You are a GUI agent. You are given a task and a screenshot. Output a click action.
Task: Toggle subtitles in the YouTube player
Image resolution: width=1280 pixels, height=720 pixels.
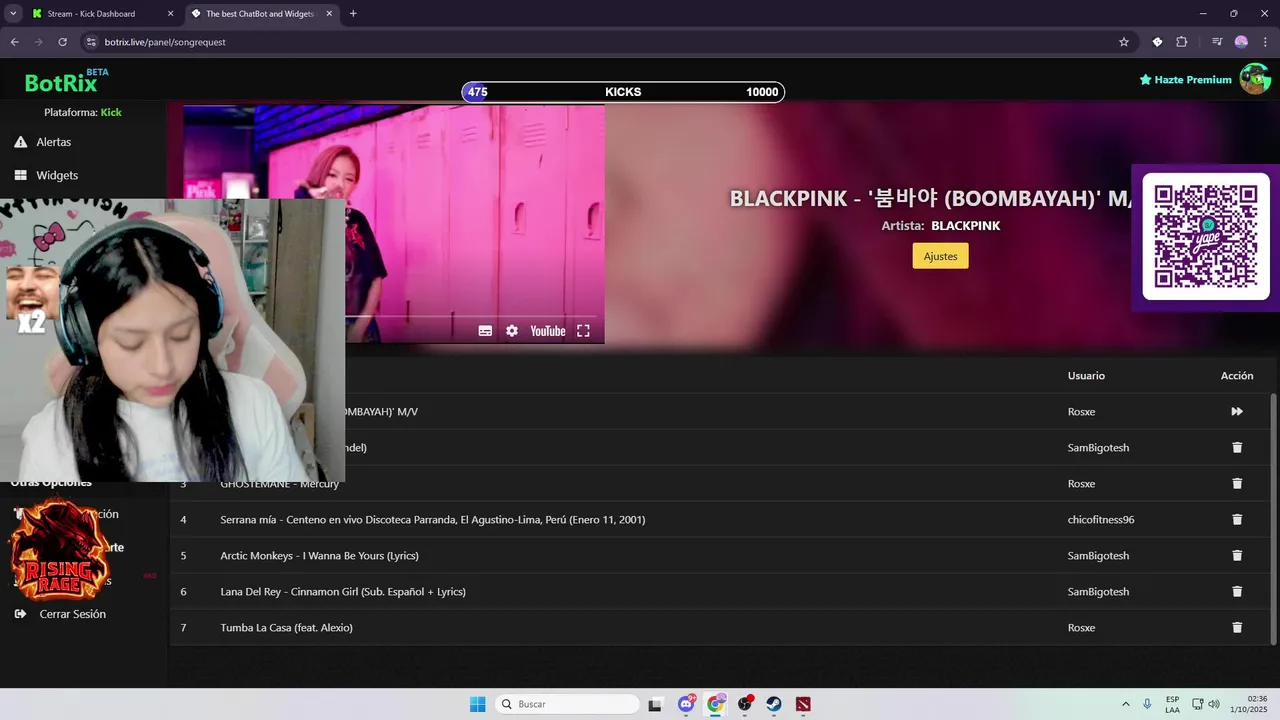(x=485, y=331)
